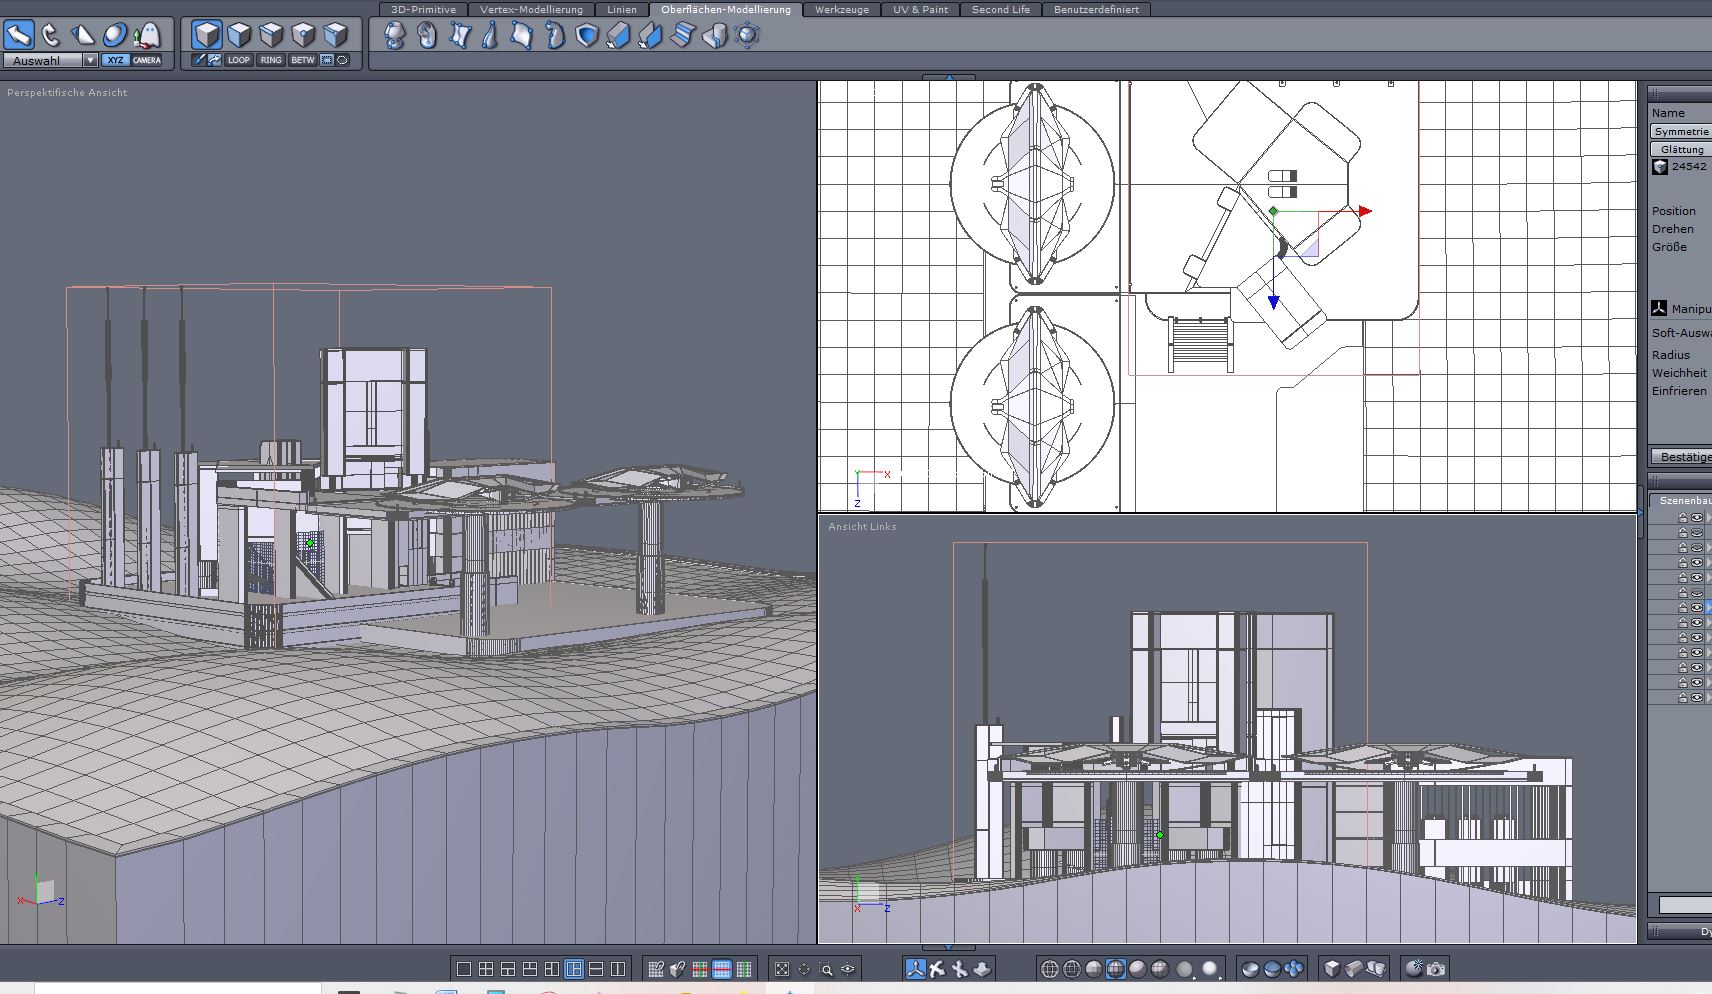Image resolution: width=1712 pixels, height=994 pixels.
Task: Toggle XYZ coordinate mode
Action: [115, 60]
